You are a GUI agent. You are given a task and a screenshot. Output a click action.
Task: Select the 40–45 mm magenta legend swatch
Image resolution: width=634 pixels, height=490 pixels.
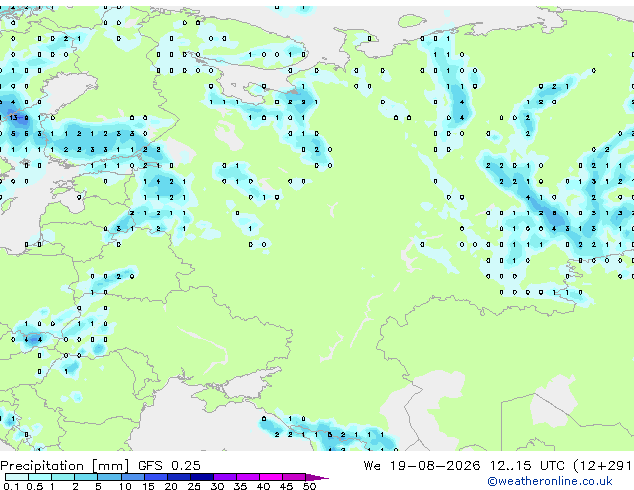[x=271, y=477]
